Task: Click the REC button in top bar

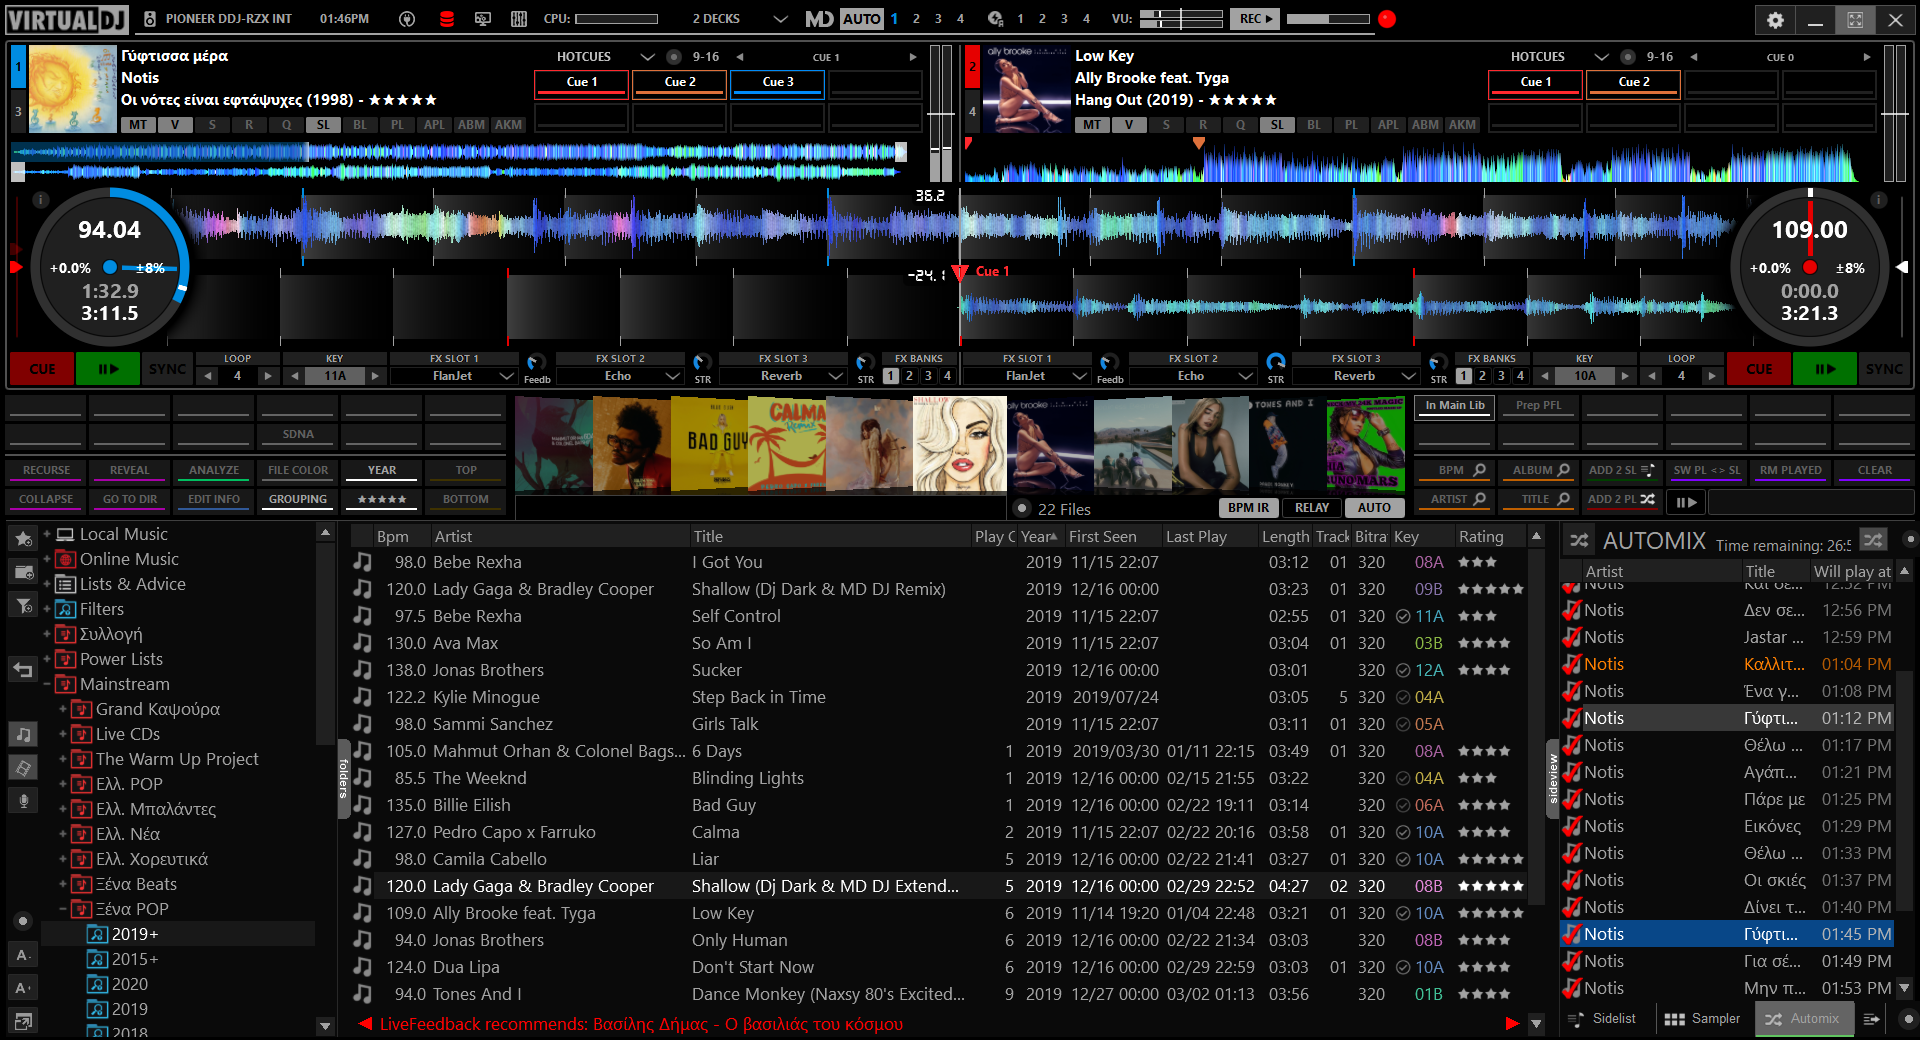Action: point(1256,19)
